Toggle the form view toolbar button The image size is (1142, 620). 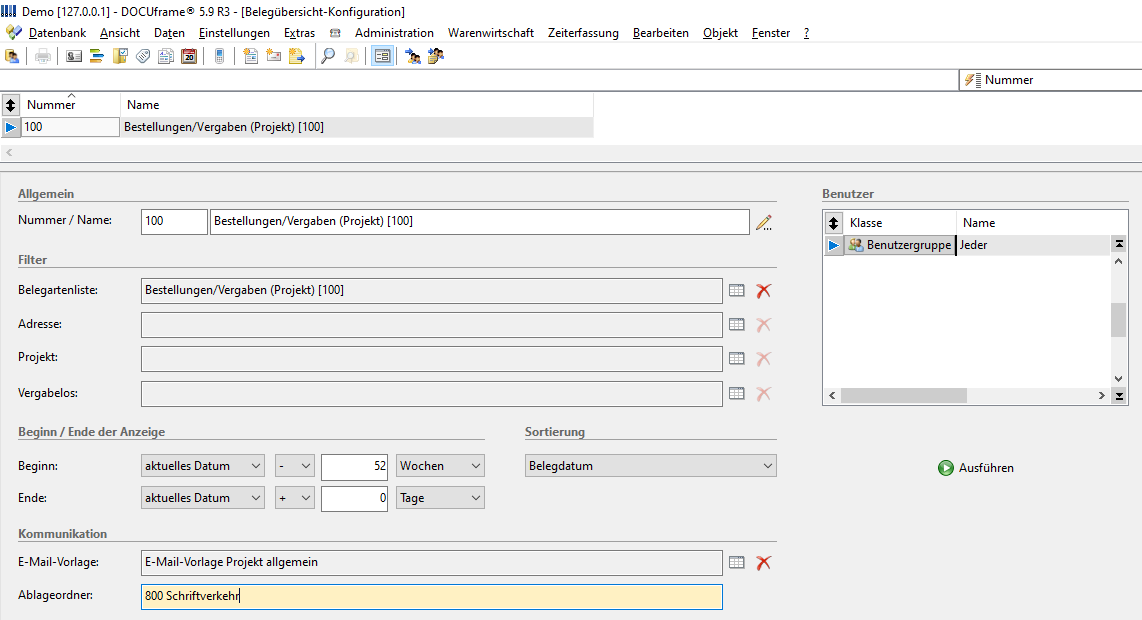pyautogui.click(x=382, y=56)
